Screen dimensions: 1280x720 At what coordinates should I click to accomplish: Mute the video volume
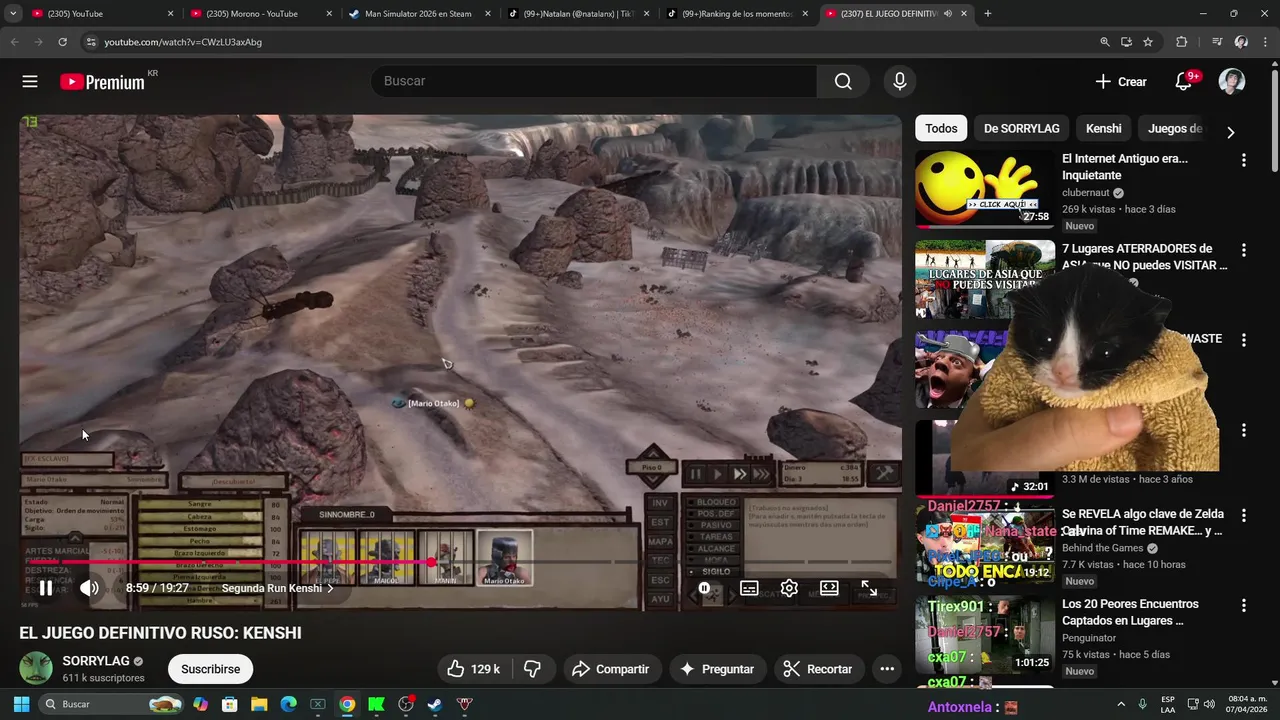[x=89, y=588]
